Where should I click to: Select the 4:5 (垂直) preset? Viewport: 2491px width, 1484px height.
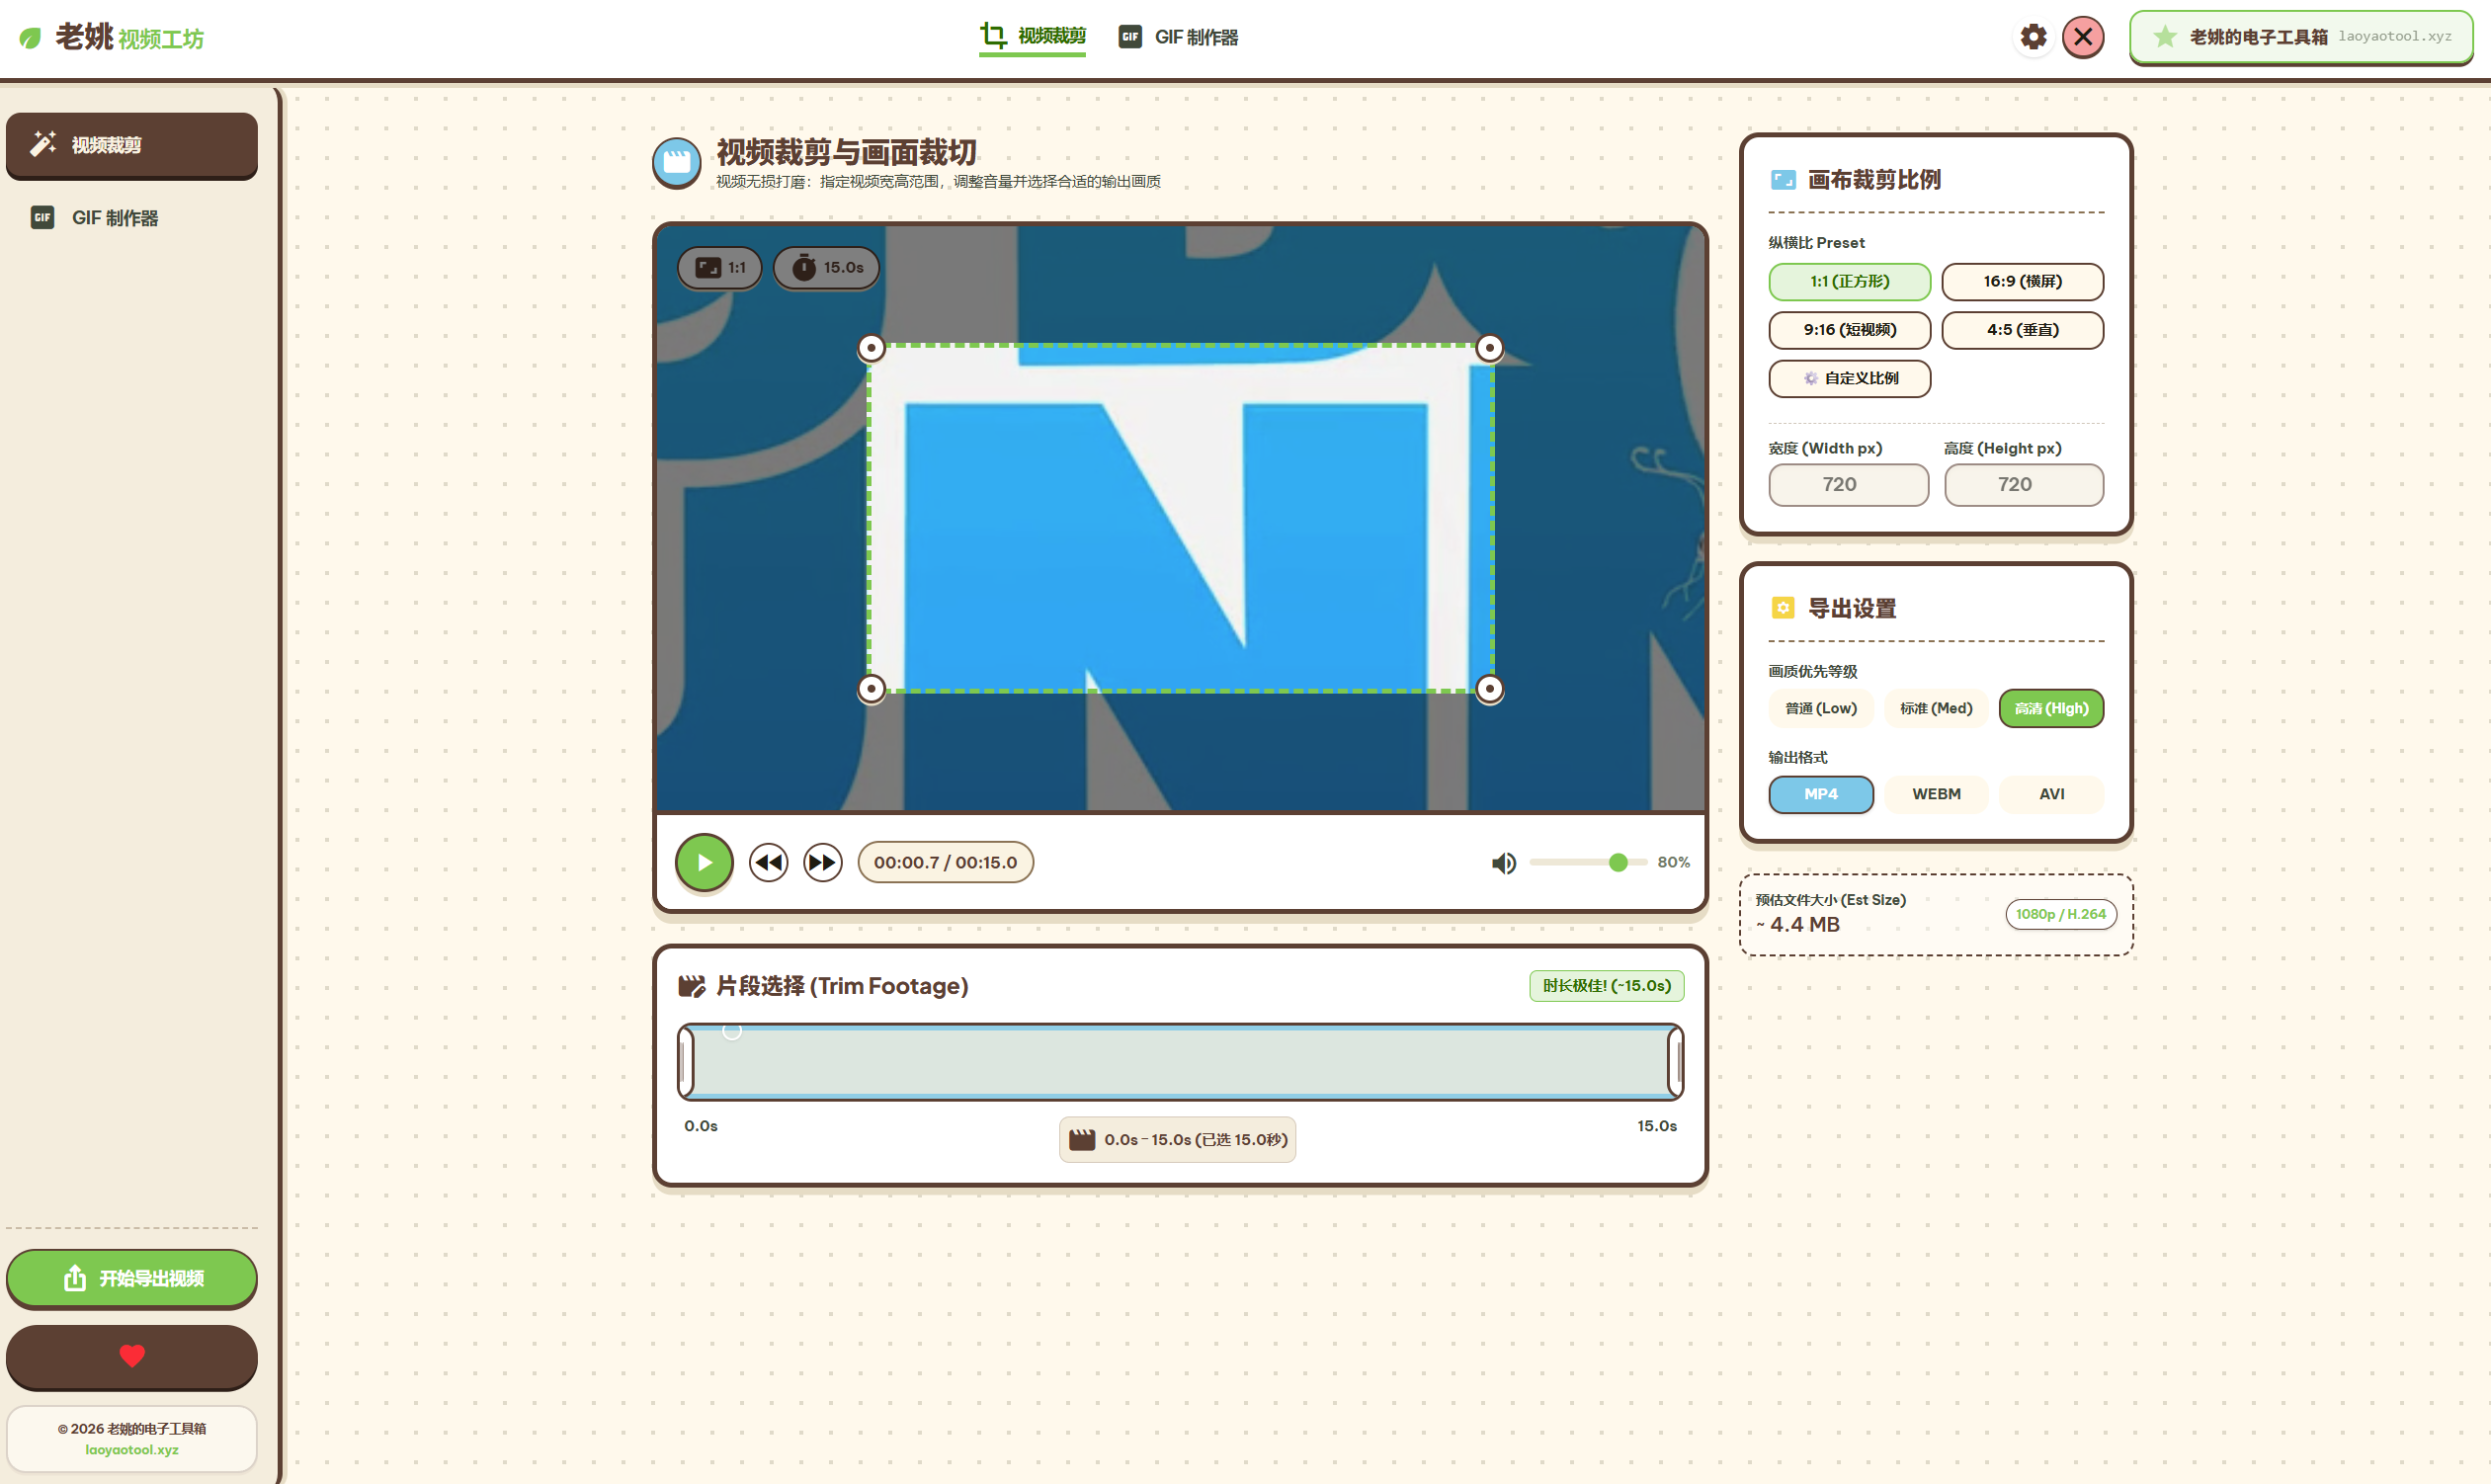tap(2022, 330)
